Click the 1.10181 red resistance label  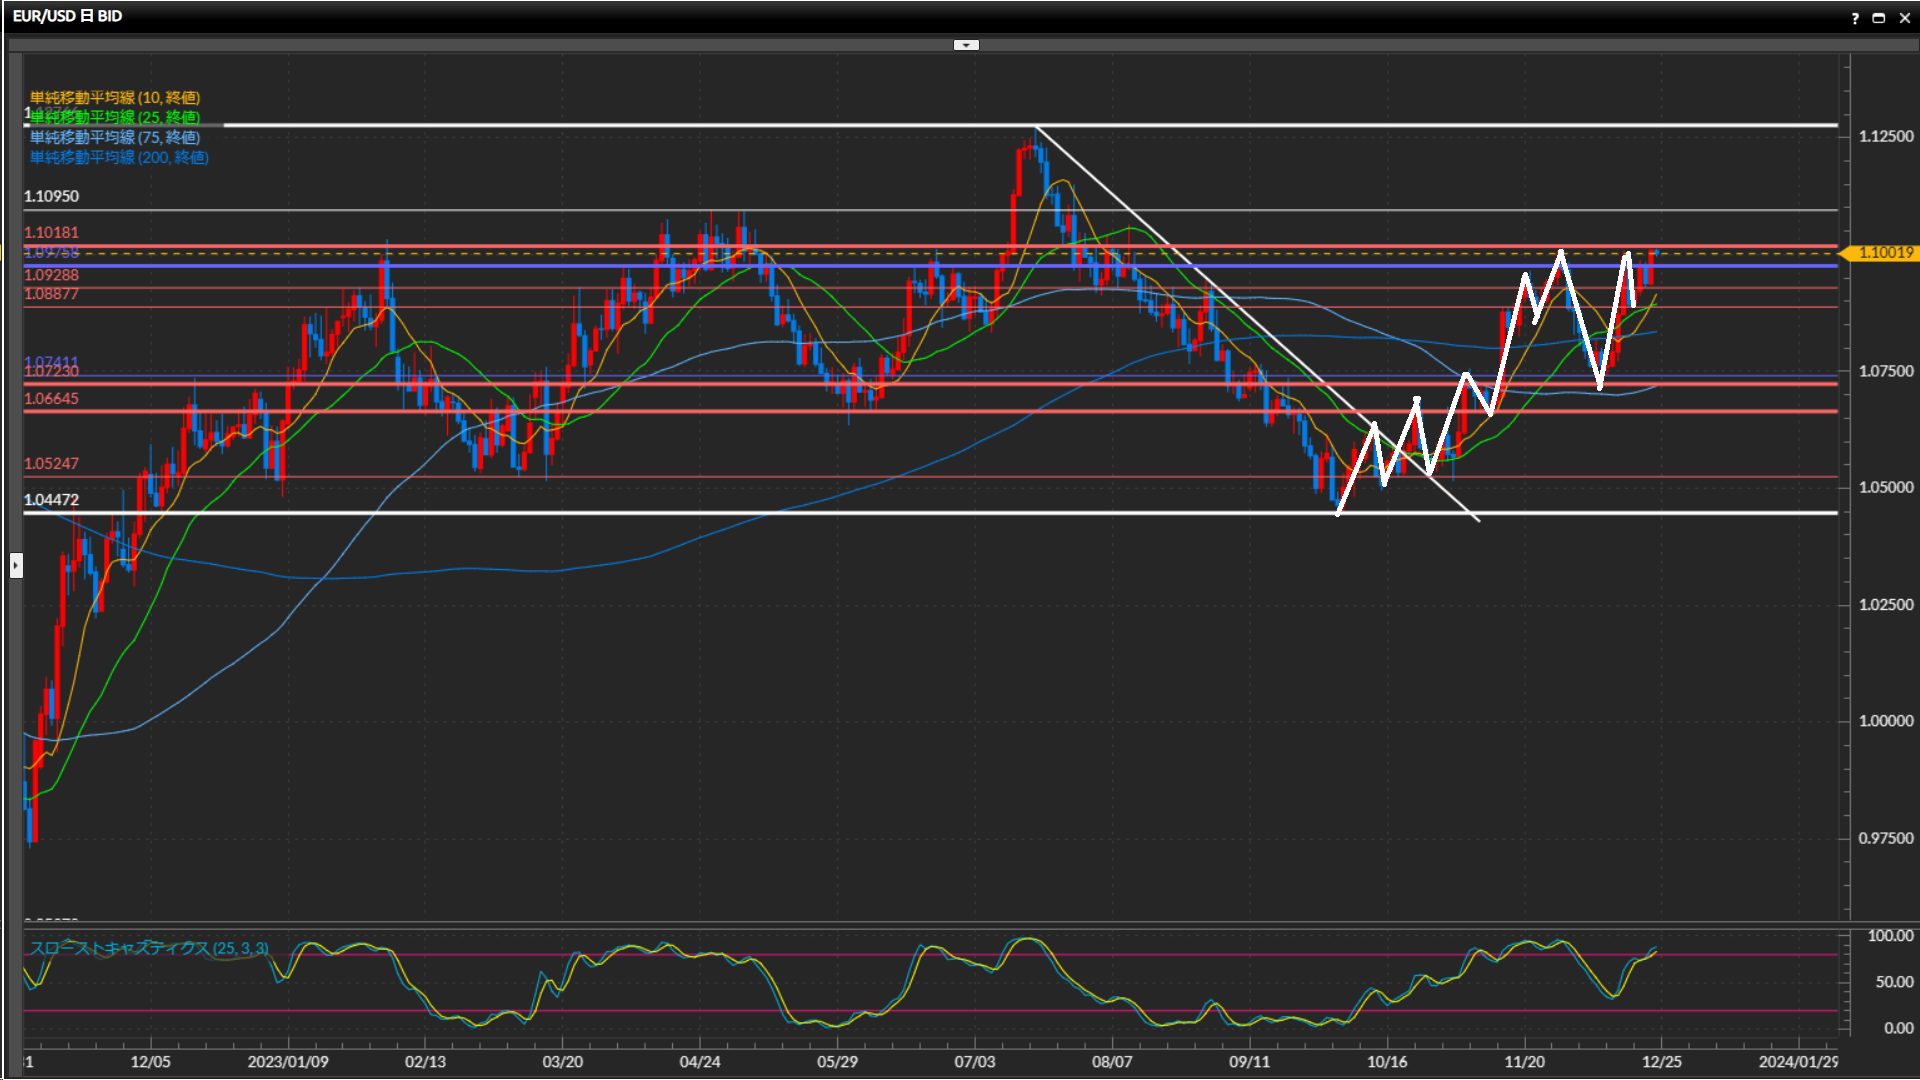coord(51,232)
